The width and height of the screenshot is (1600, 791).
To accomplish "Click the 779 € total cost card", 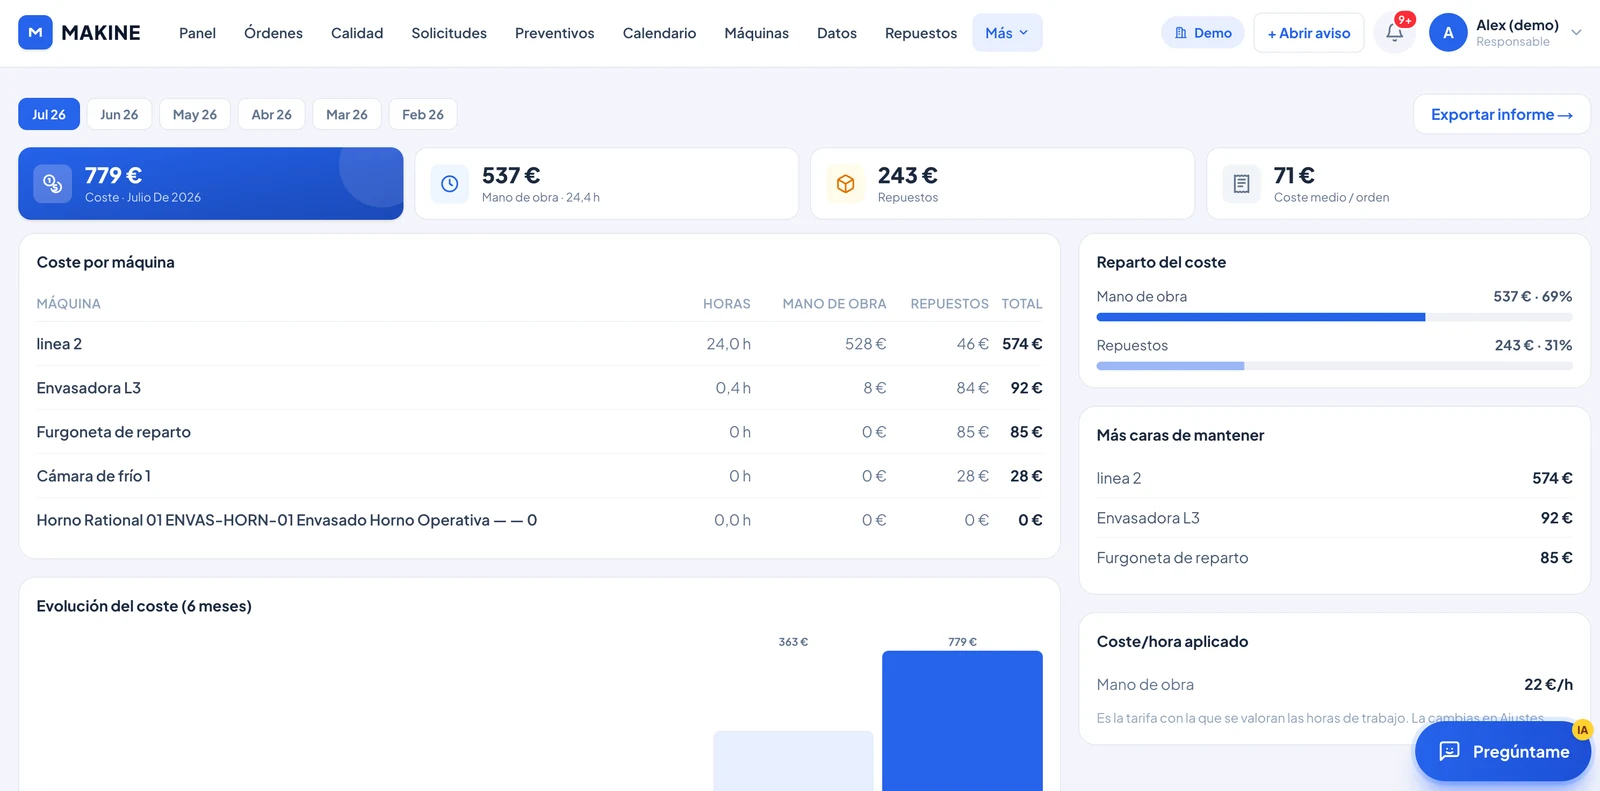I will 211,184.
